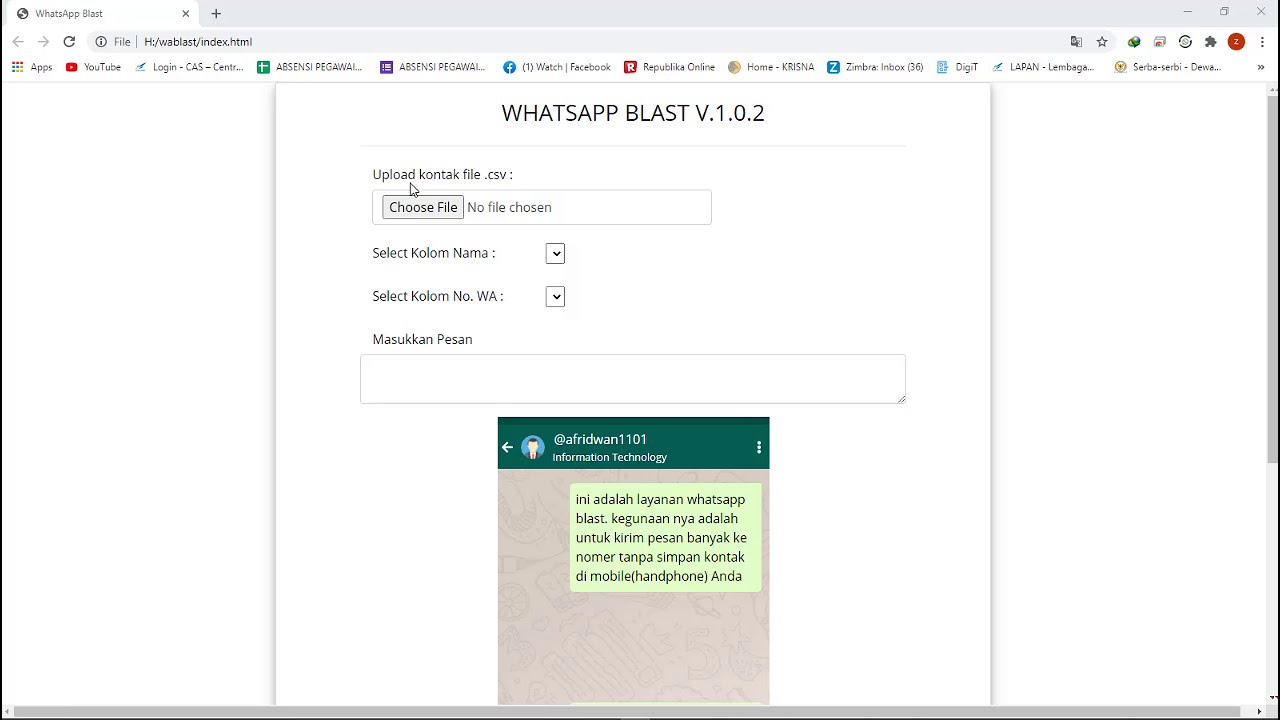Click the scrollbar down arrow
The height and width of the screenshot is (720, 1280).
tap(1272, 697)
